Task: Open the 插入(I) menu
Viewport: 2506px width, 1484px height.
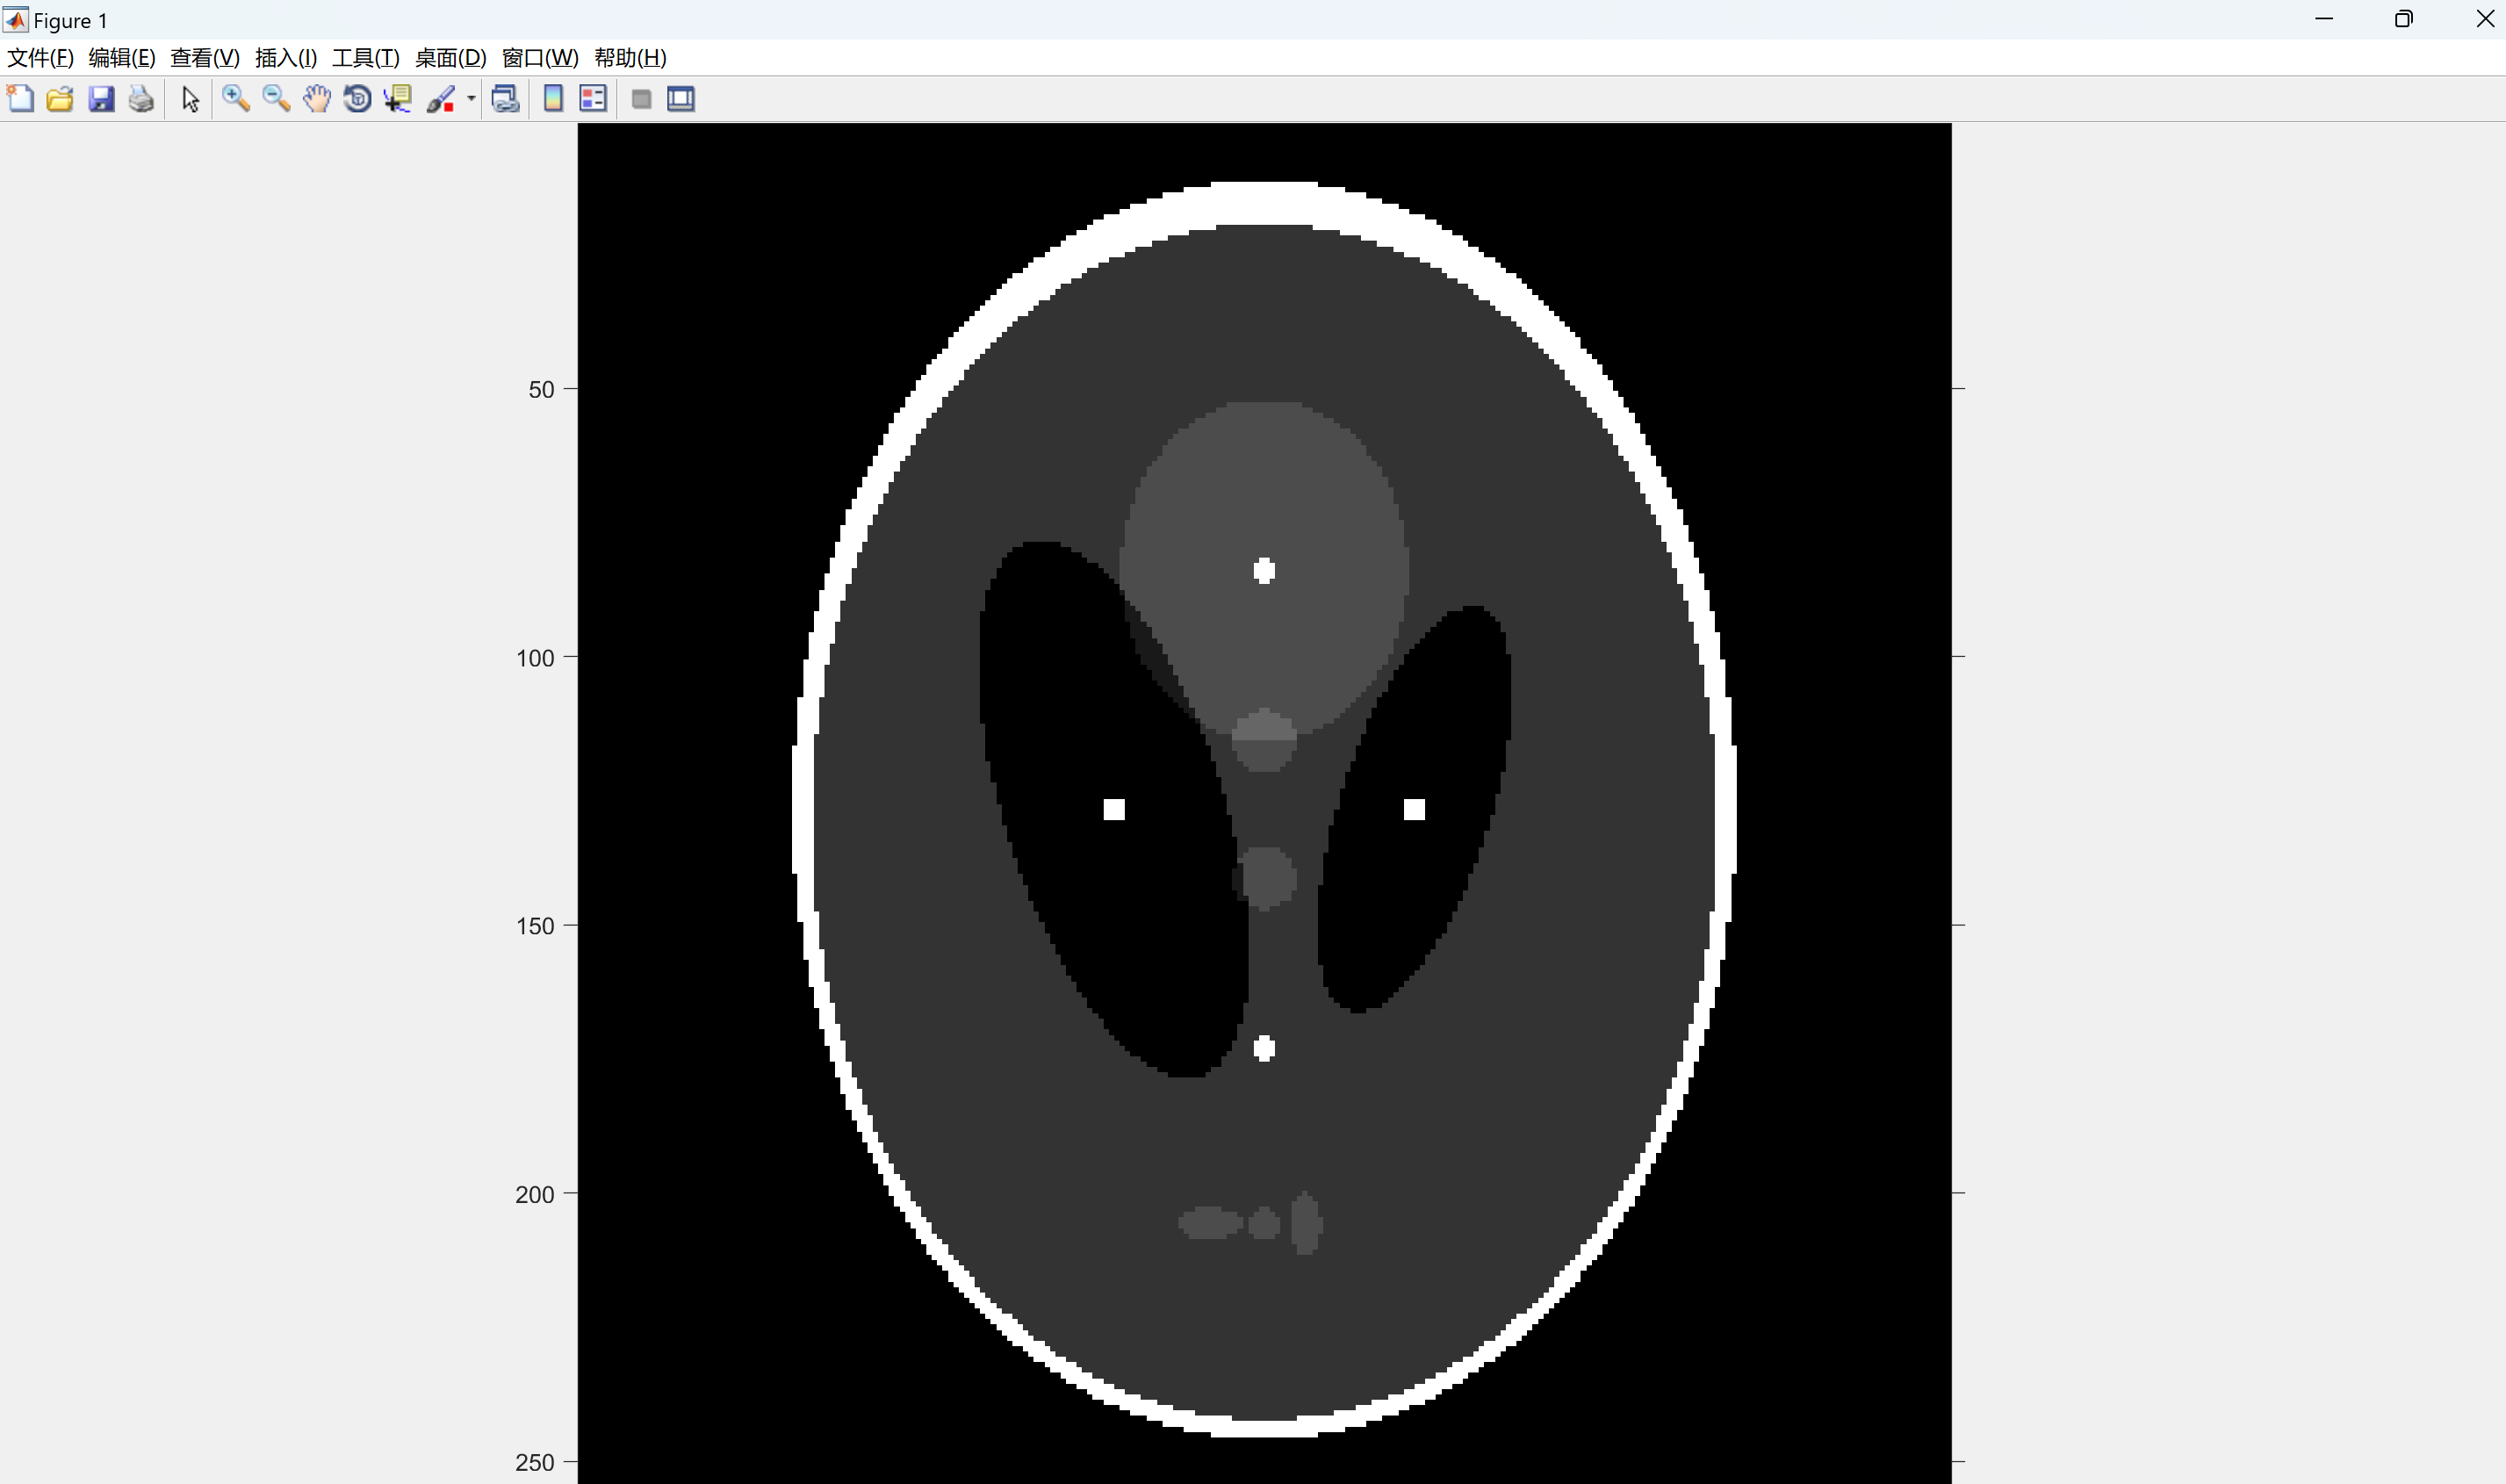Action: click(x=286, y=58)
